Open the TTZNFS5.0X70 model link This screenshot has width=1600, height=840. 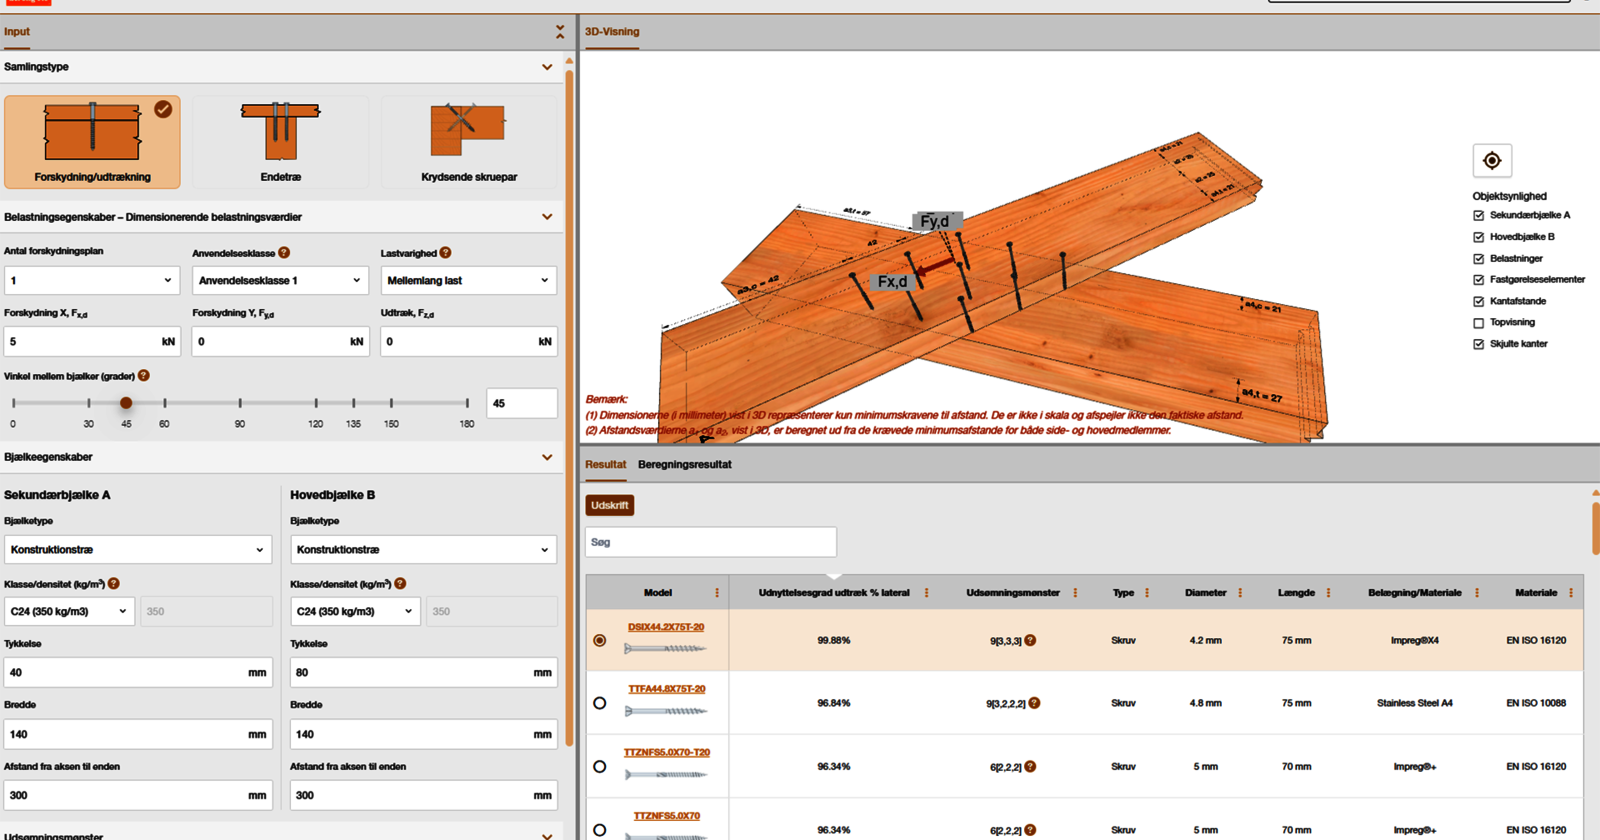[667, 816]
